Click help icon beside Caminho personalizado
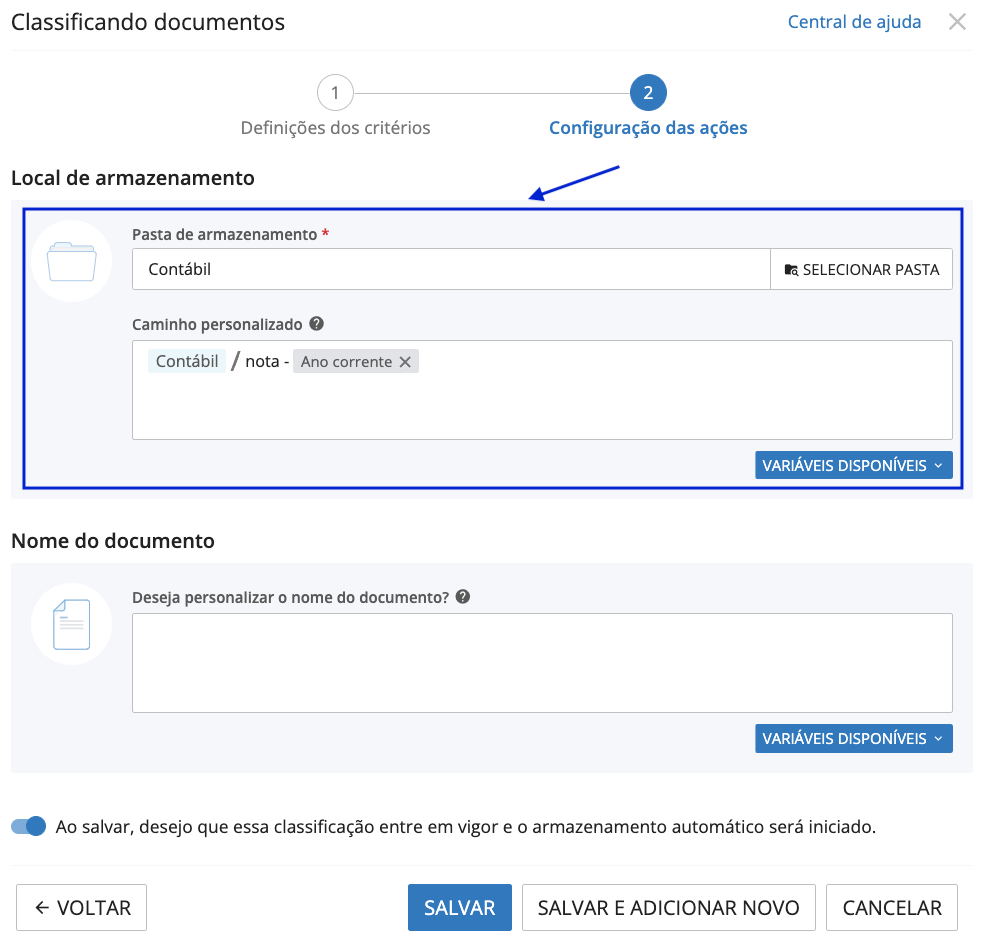This screenshot has width=983, height=938. [316, 324]
